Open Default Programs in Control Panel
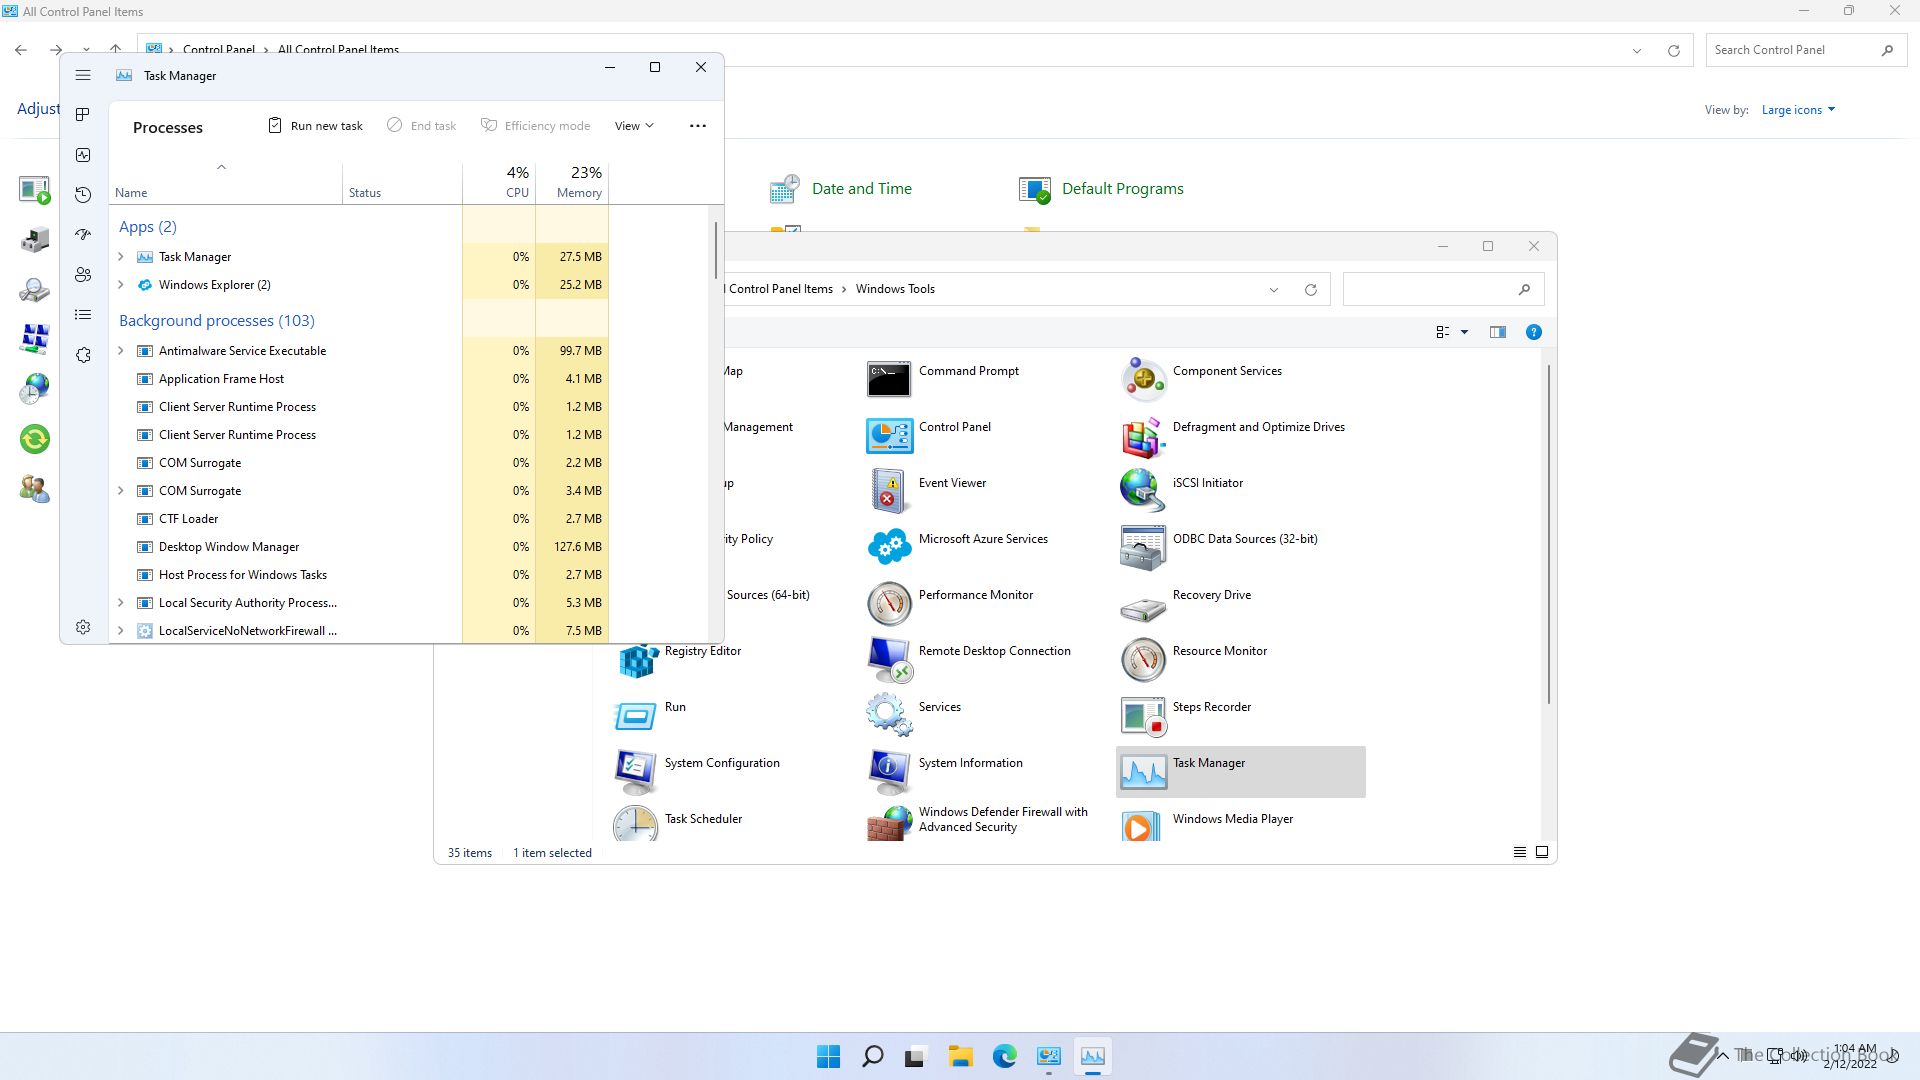This screenshot has height=1080, width=1920. [x=1102, y=189]
